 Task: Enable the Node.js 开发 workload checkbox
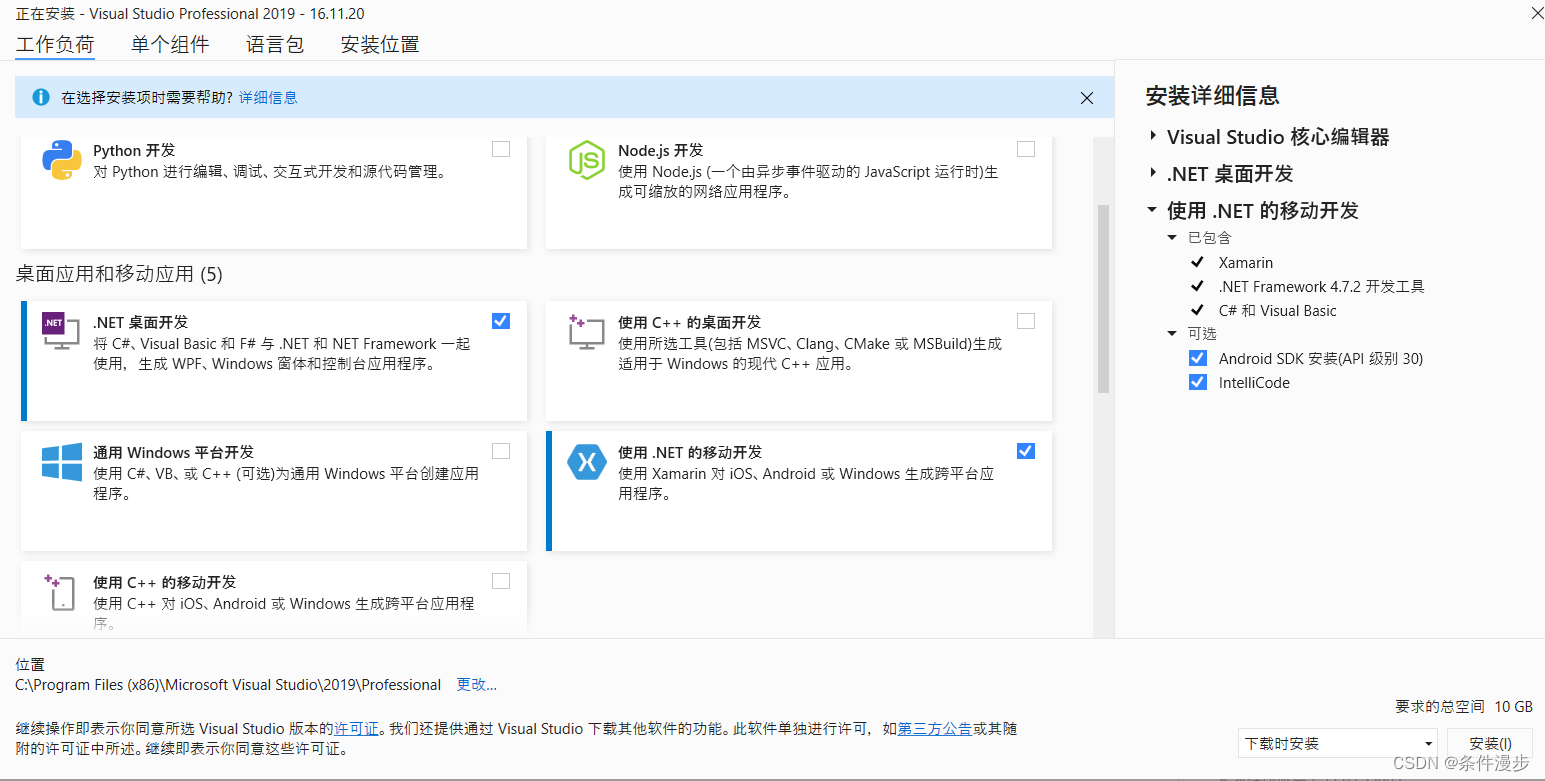coord(1026,149)
